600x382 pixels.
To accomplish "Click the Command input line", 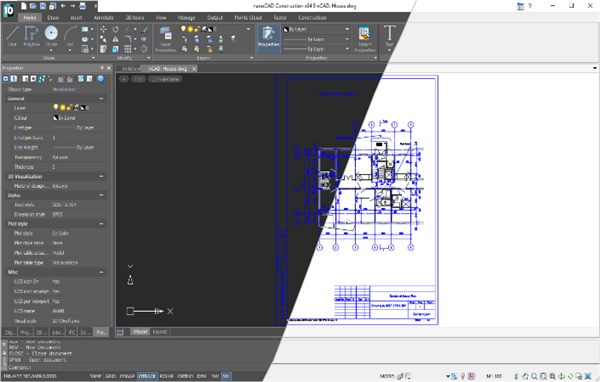I will pos(138,367).
